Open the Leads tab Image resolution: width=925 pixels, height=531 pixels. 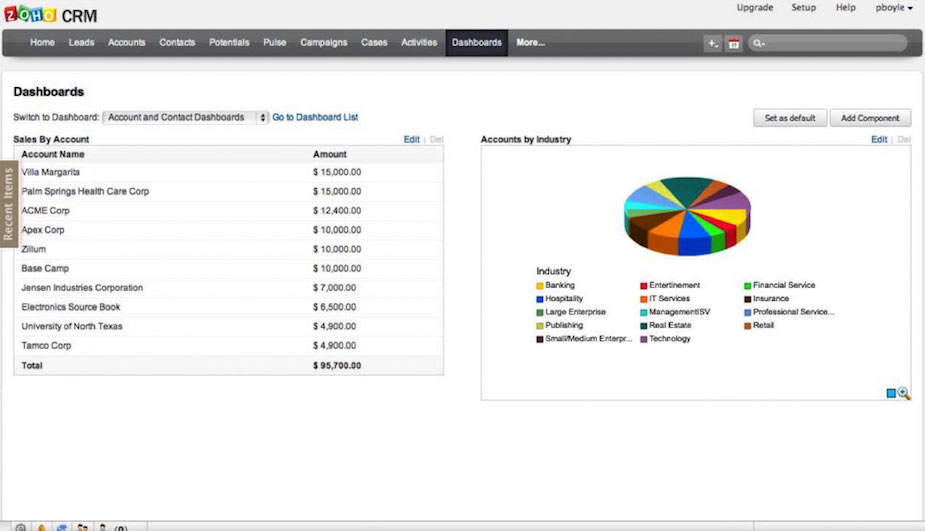click(x=81, y=42)
